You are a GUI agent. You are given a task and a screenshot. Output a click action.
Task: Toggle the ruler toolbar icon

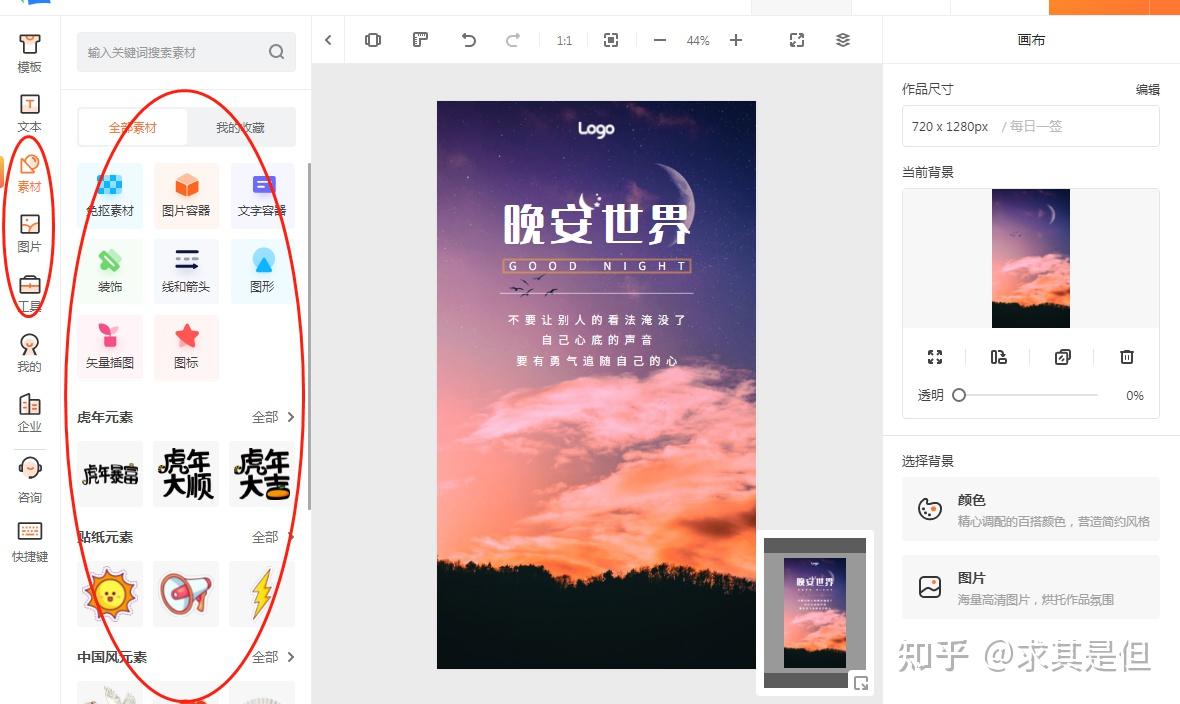420,40
